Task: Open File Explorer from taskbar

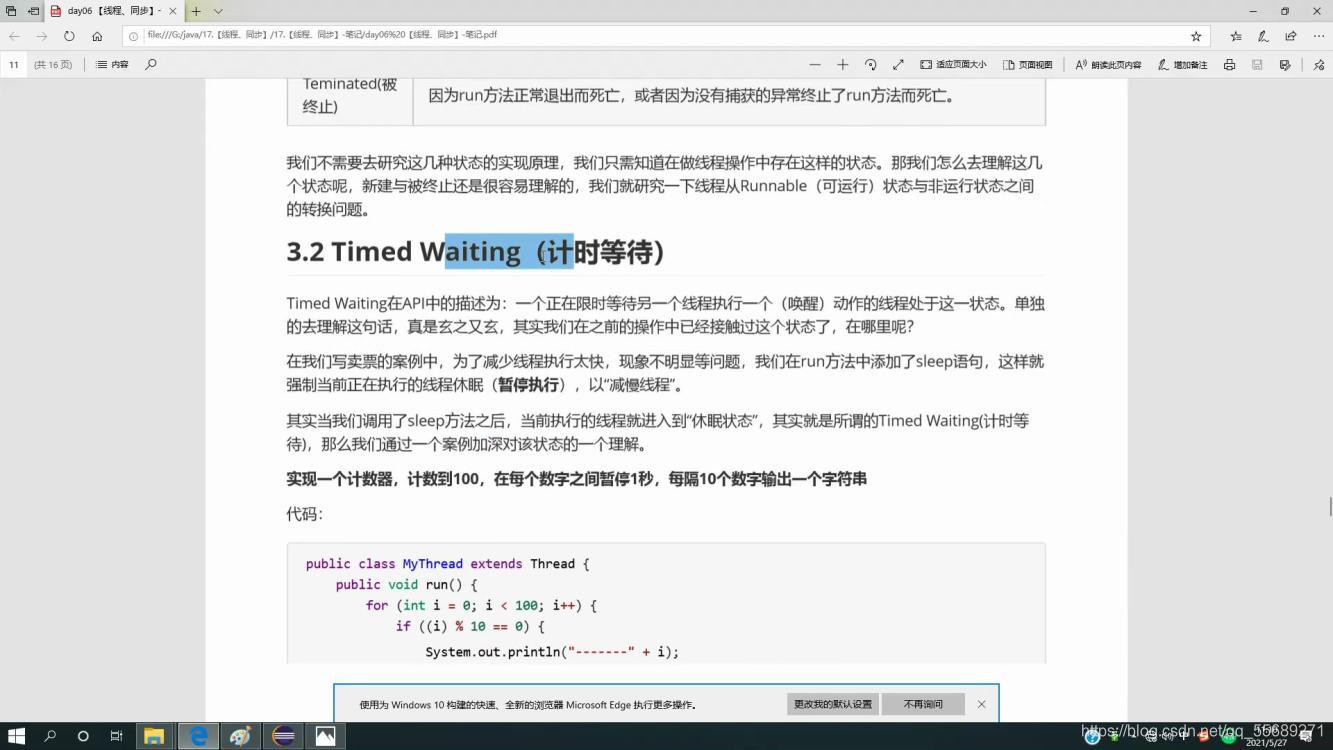Action: coord(154,736)
